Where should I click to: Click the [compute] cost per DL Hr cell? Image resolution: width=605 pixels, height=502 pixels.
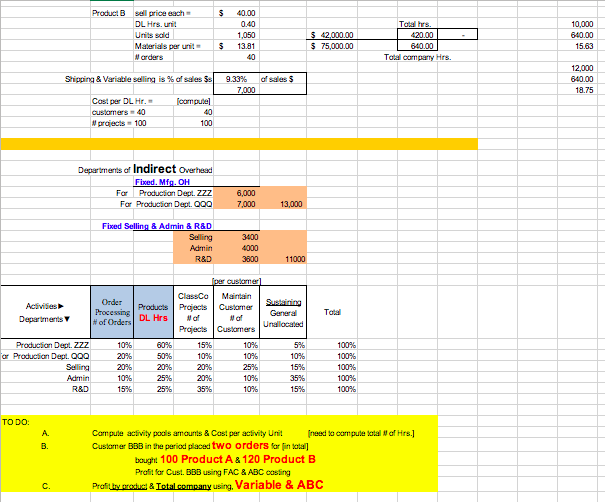pos(193,101)
